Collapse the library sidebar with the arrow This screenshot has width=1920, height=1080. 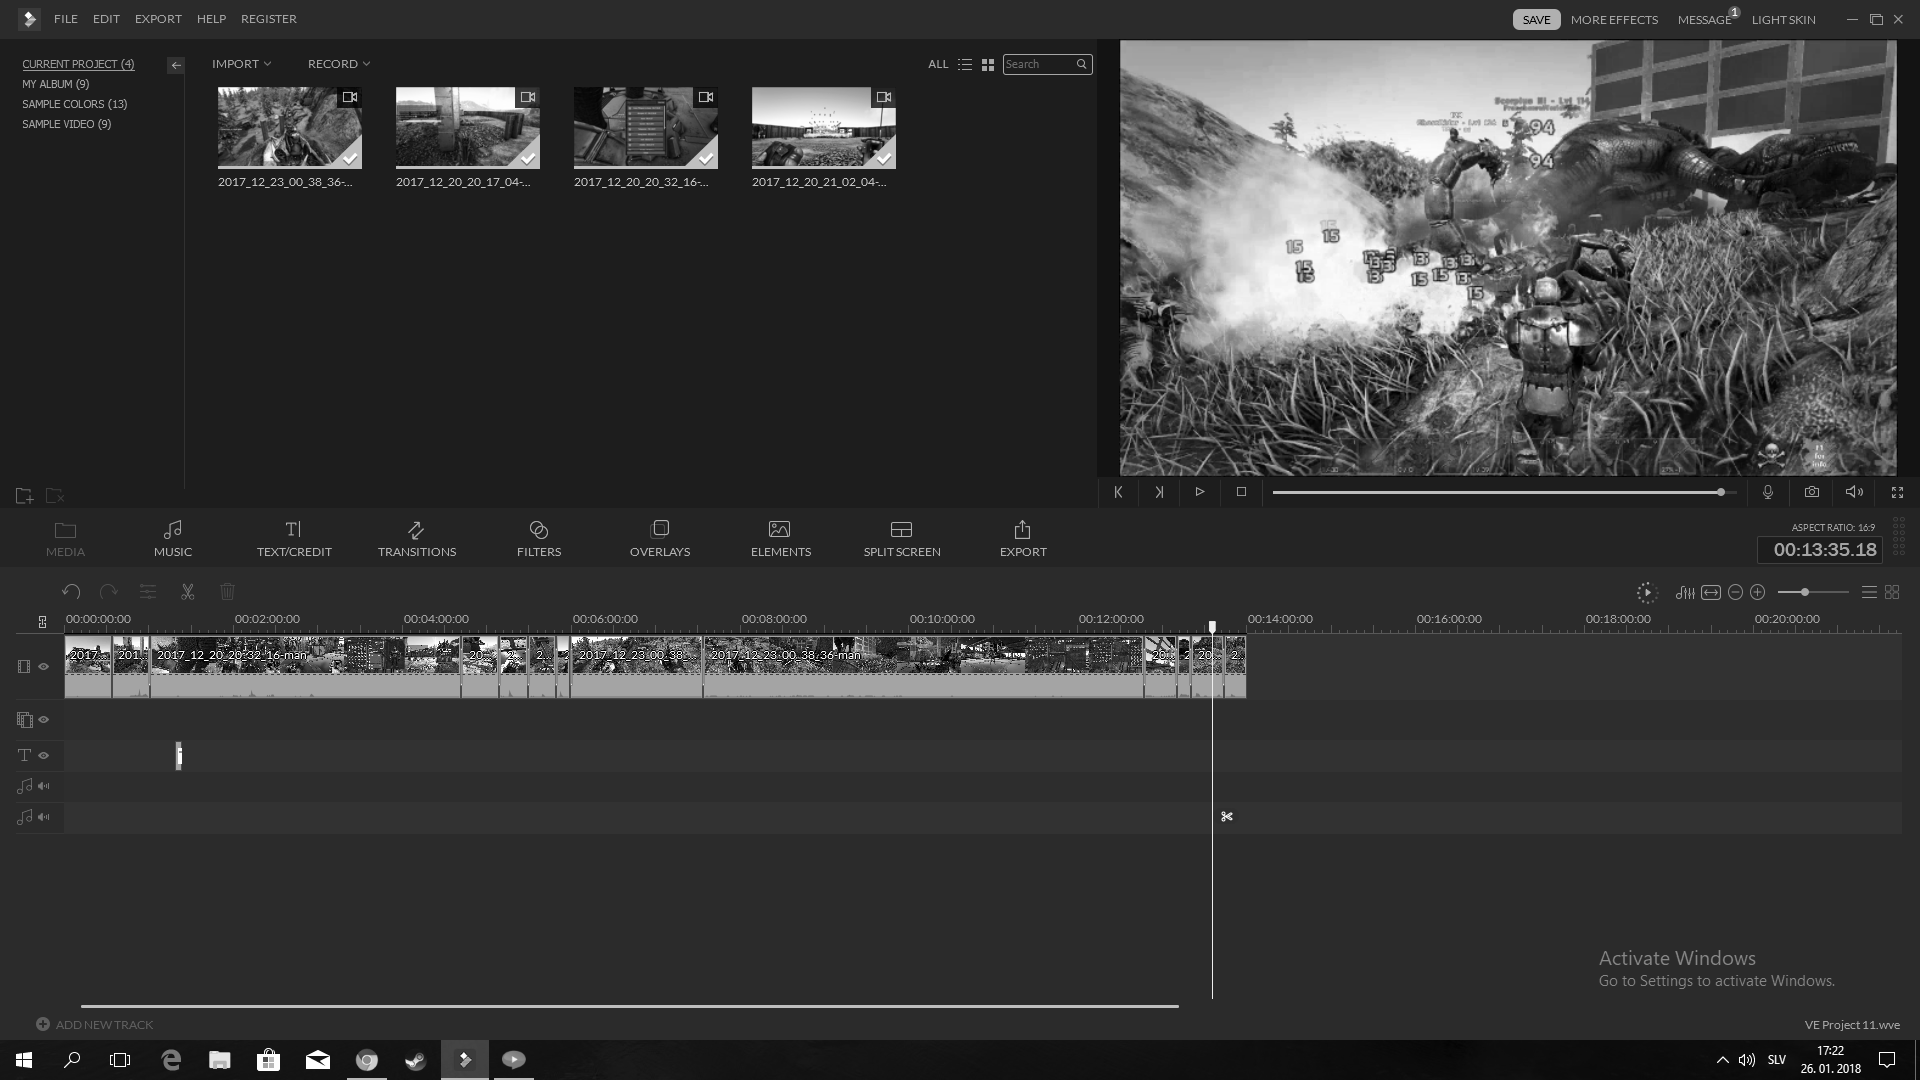pyautogui.click(x=176, y=65)
